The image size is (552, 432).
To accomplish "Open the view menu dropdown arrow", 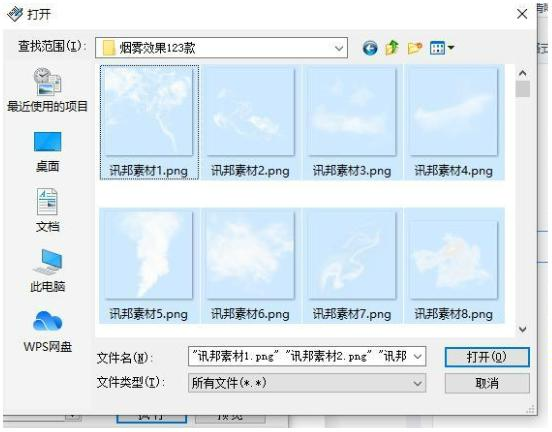I will point(450,48).
